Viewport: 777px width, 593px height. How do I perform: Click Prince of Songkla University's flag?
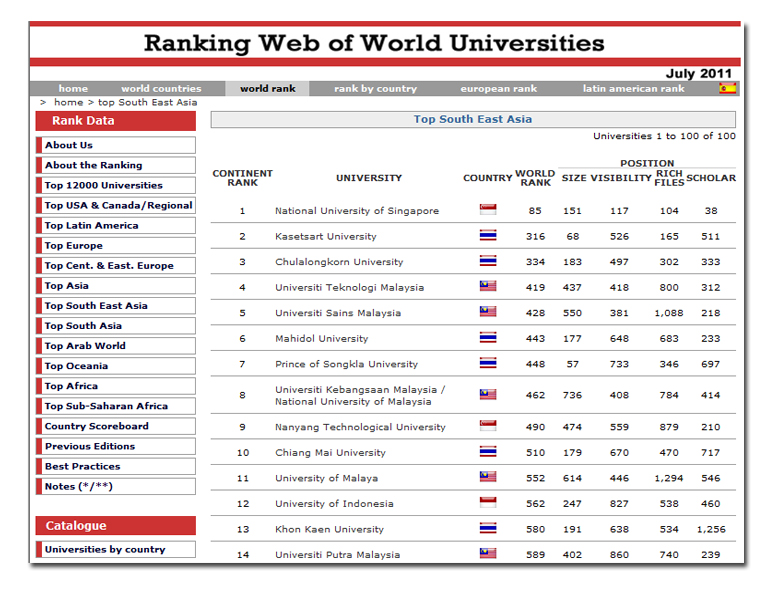coord(488,363)
